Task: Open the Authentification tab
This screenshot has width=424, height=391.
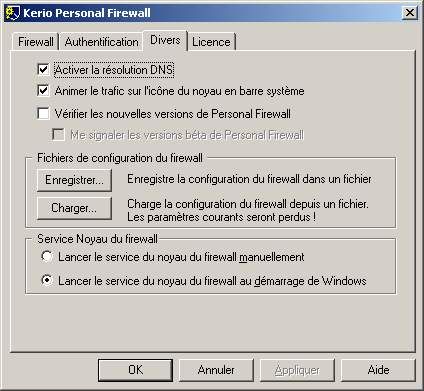Action: point(101,42)
